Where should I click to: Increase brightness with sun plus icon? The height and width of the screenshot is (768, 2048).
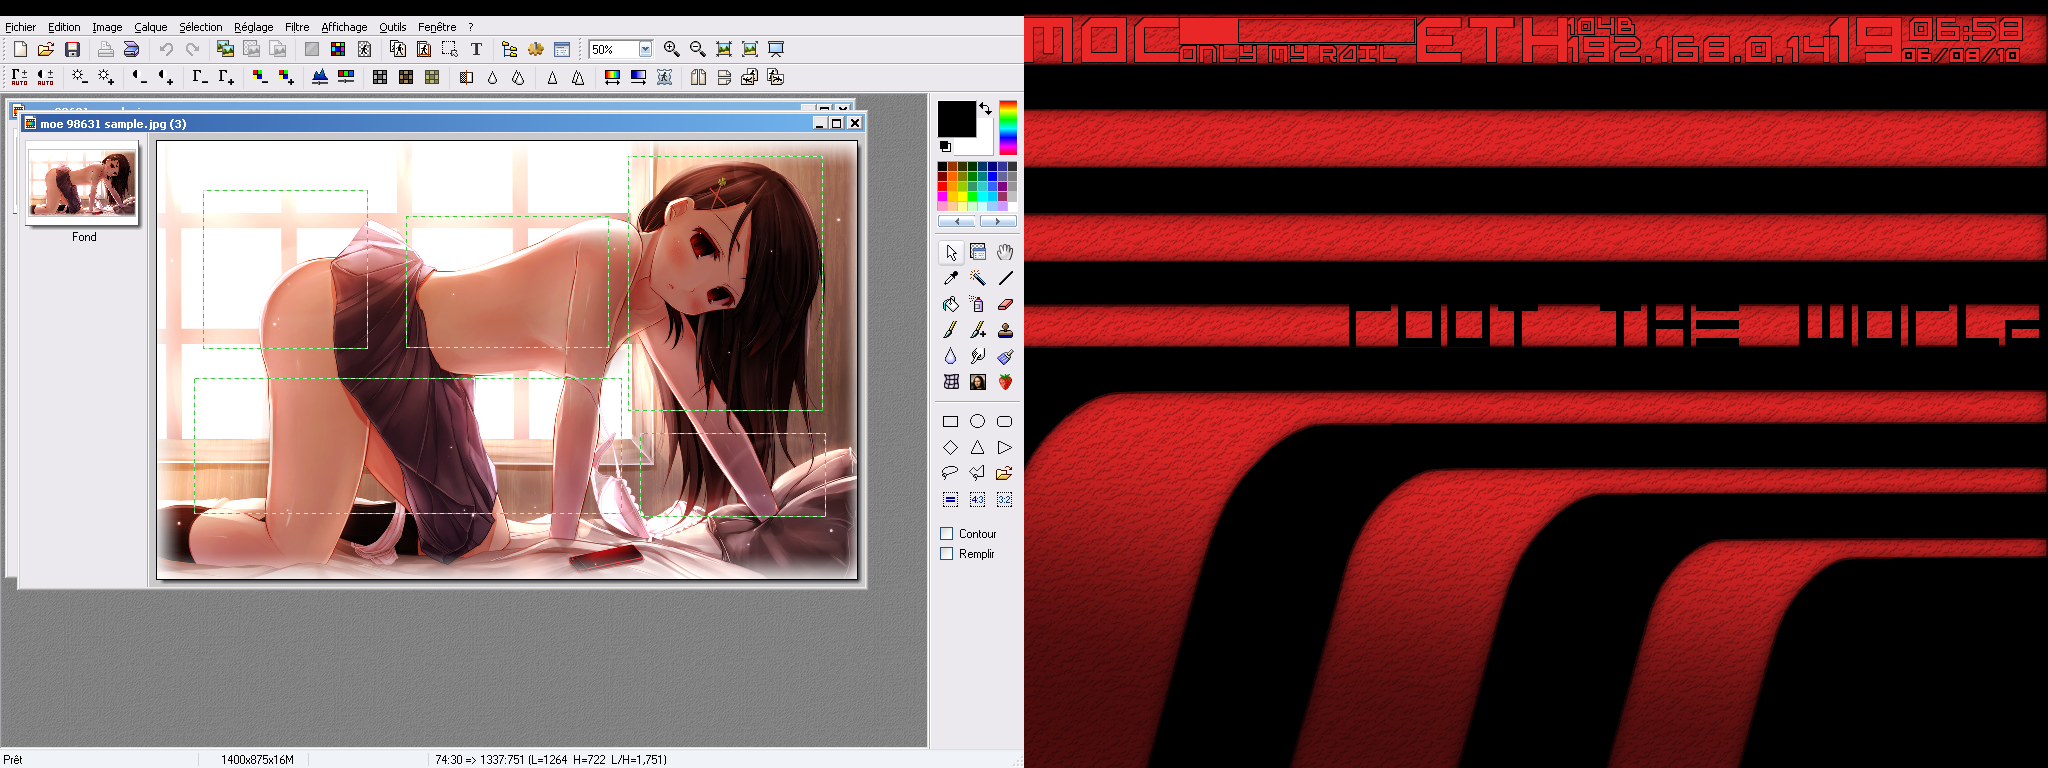[x=106, y=77]
